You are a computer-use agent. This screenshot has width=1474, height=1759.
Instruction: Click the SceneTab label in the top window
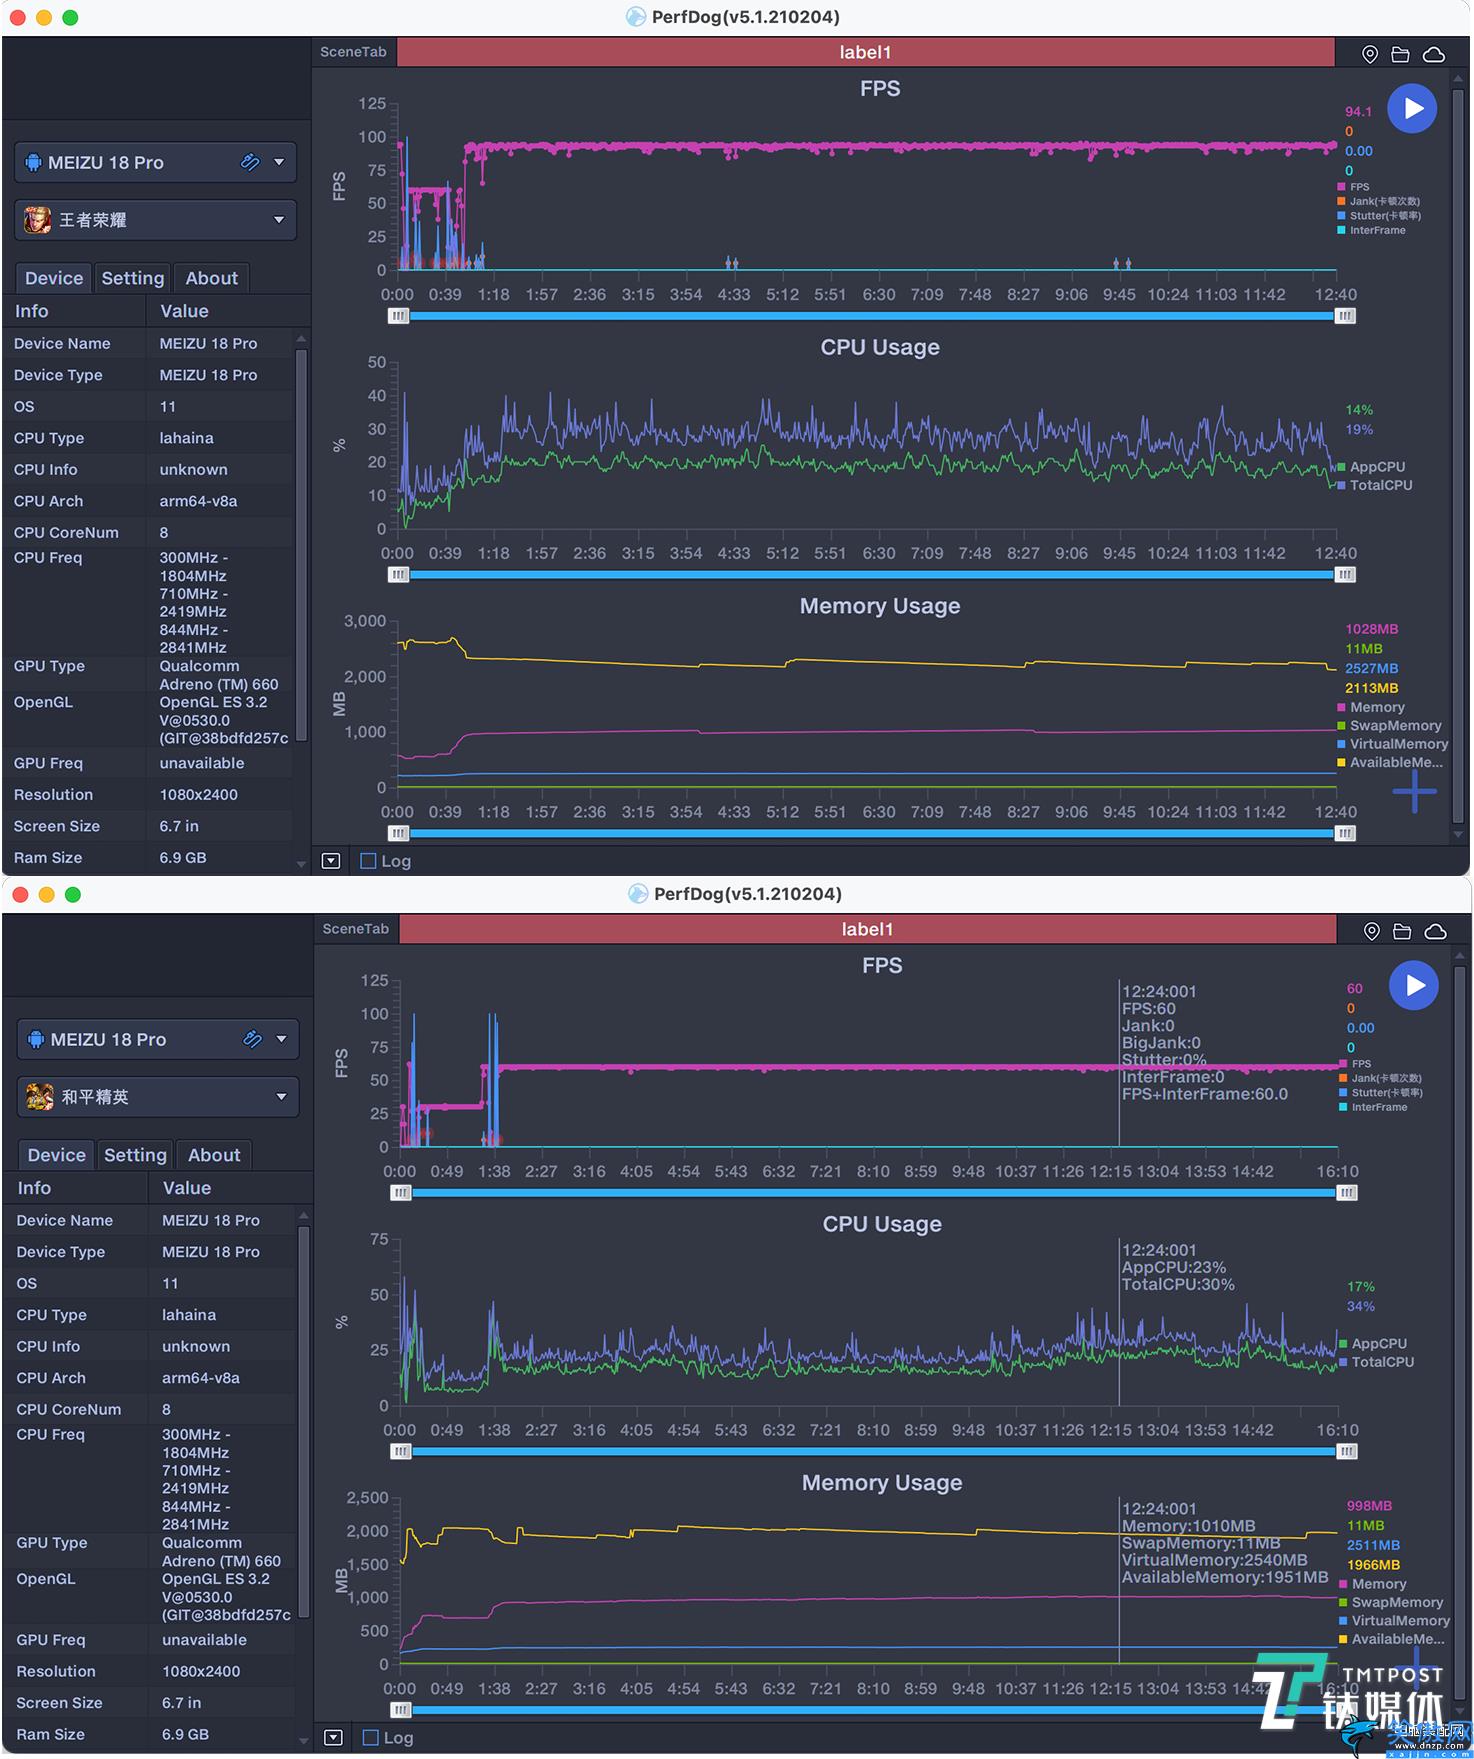[x=353, y=52]
